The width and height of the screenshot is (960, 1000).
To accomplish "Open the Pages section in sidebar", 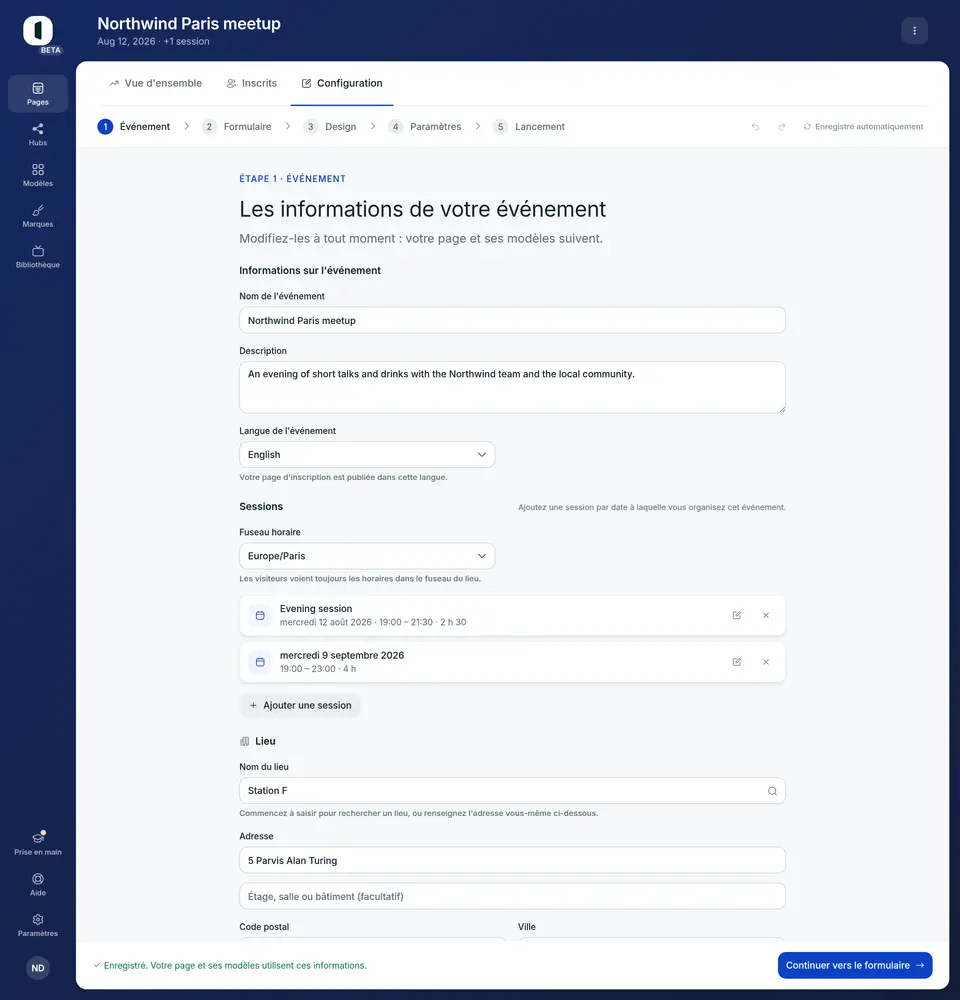I will coord(38,93).
